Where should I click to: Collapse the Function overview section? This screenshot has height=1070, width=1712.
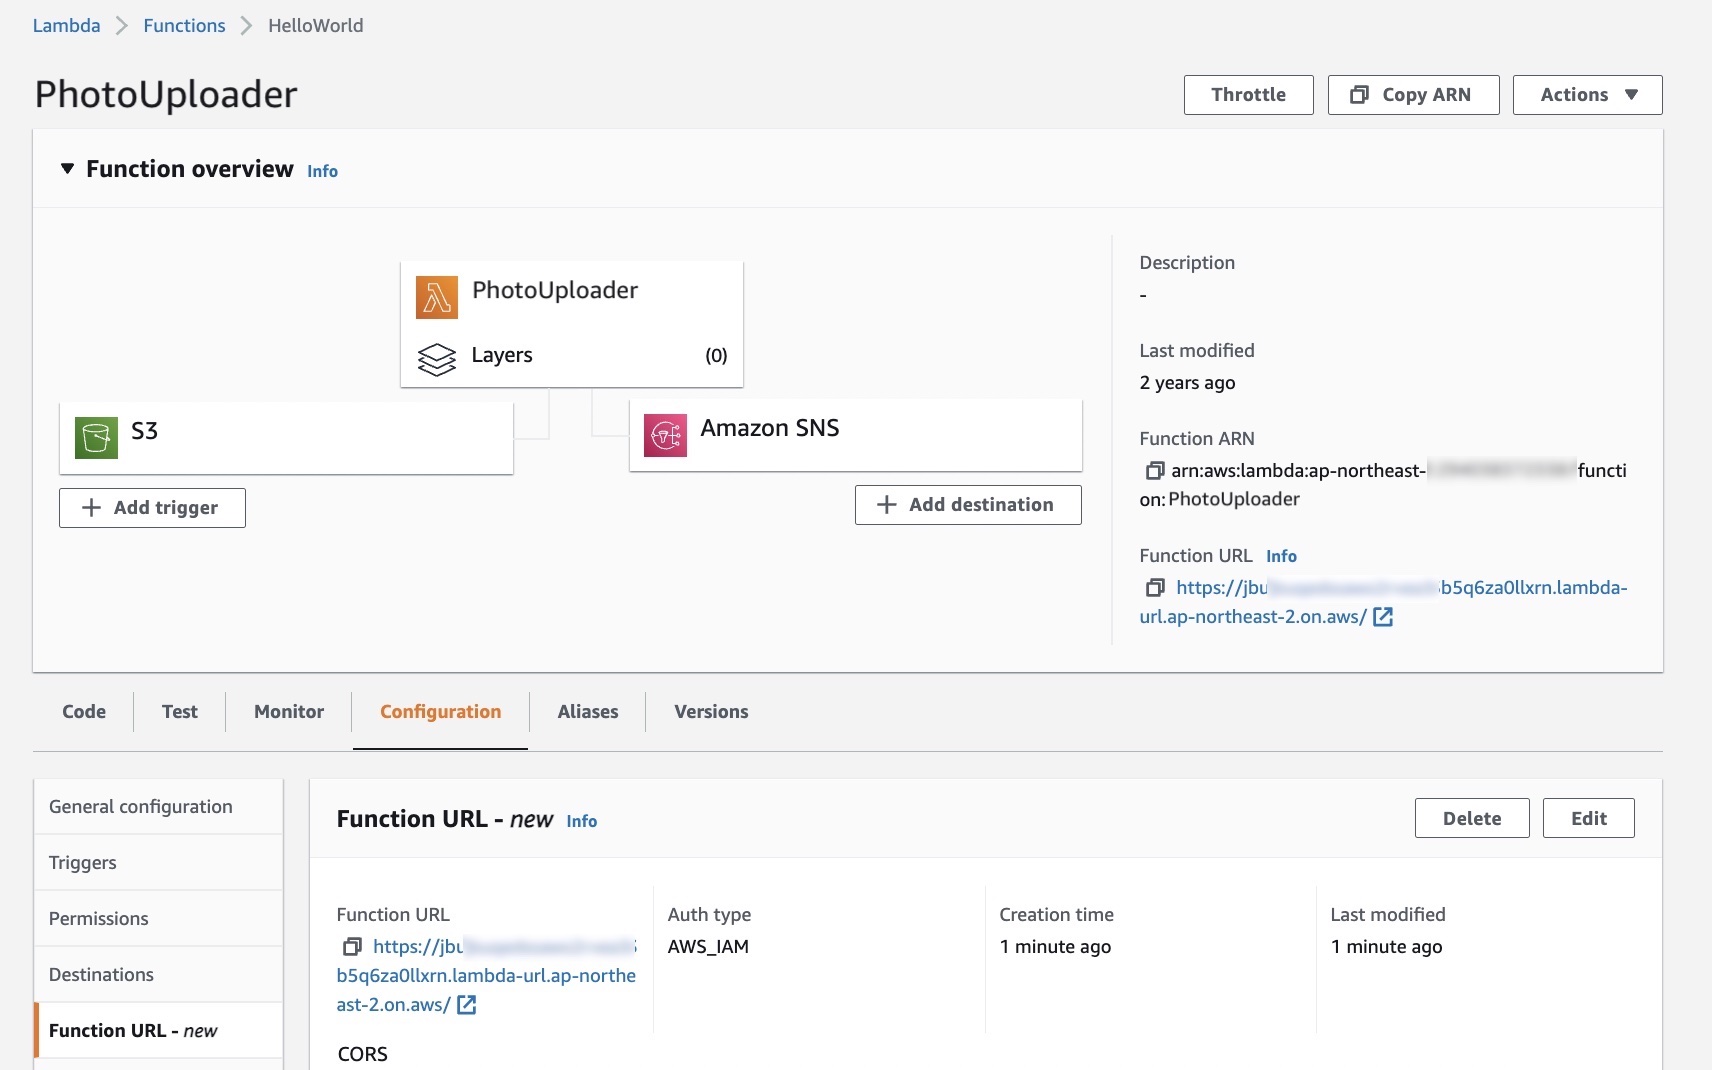(x=67, y=169)
